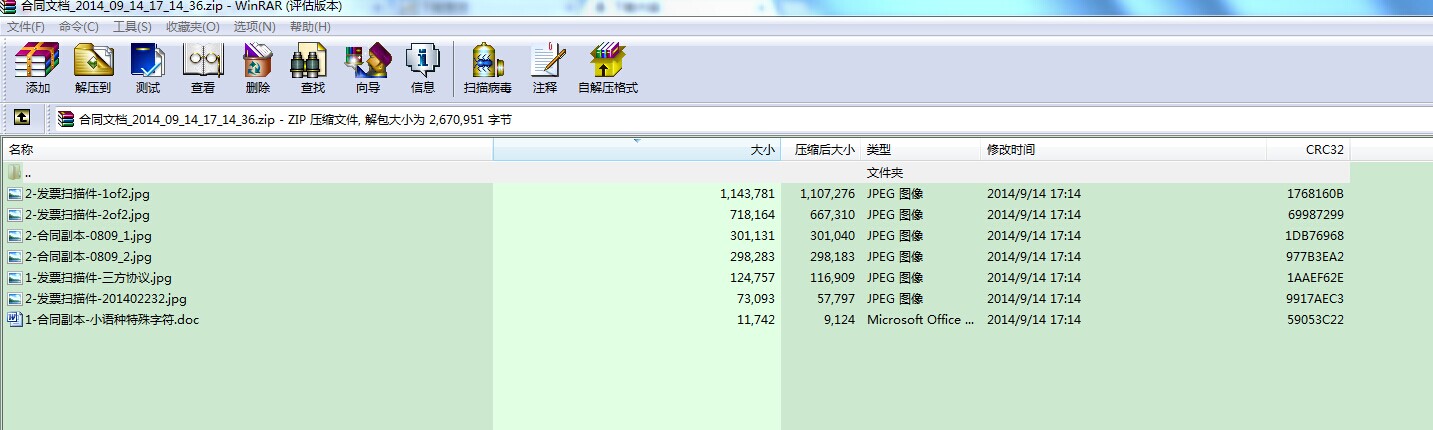Image resolution: width=1433 pixels, height=430 pixels.
Task: Click the 文件夹 type of '..' row
Action: pos(885,173)
